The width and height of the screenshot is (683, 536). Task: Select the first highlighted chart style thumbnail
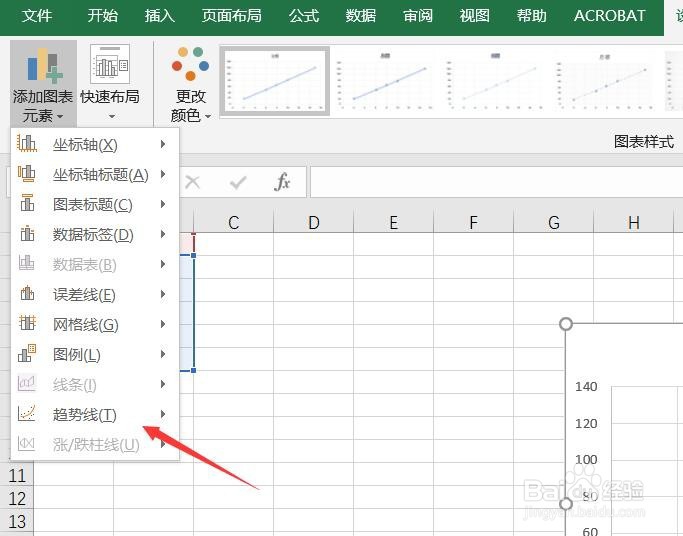point(274,81)
